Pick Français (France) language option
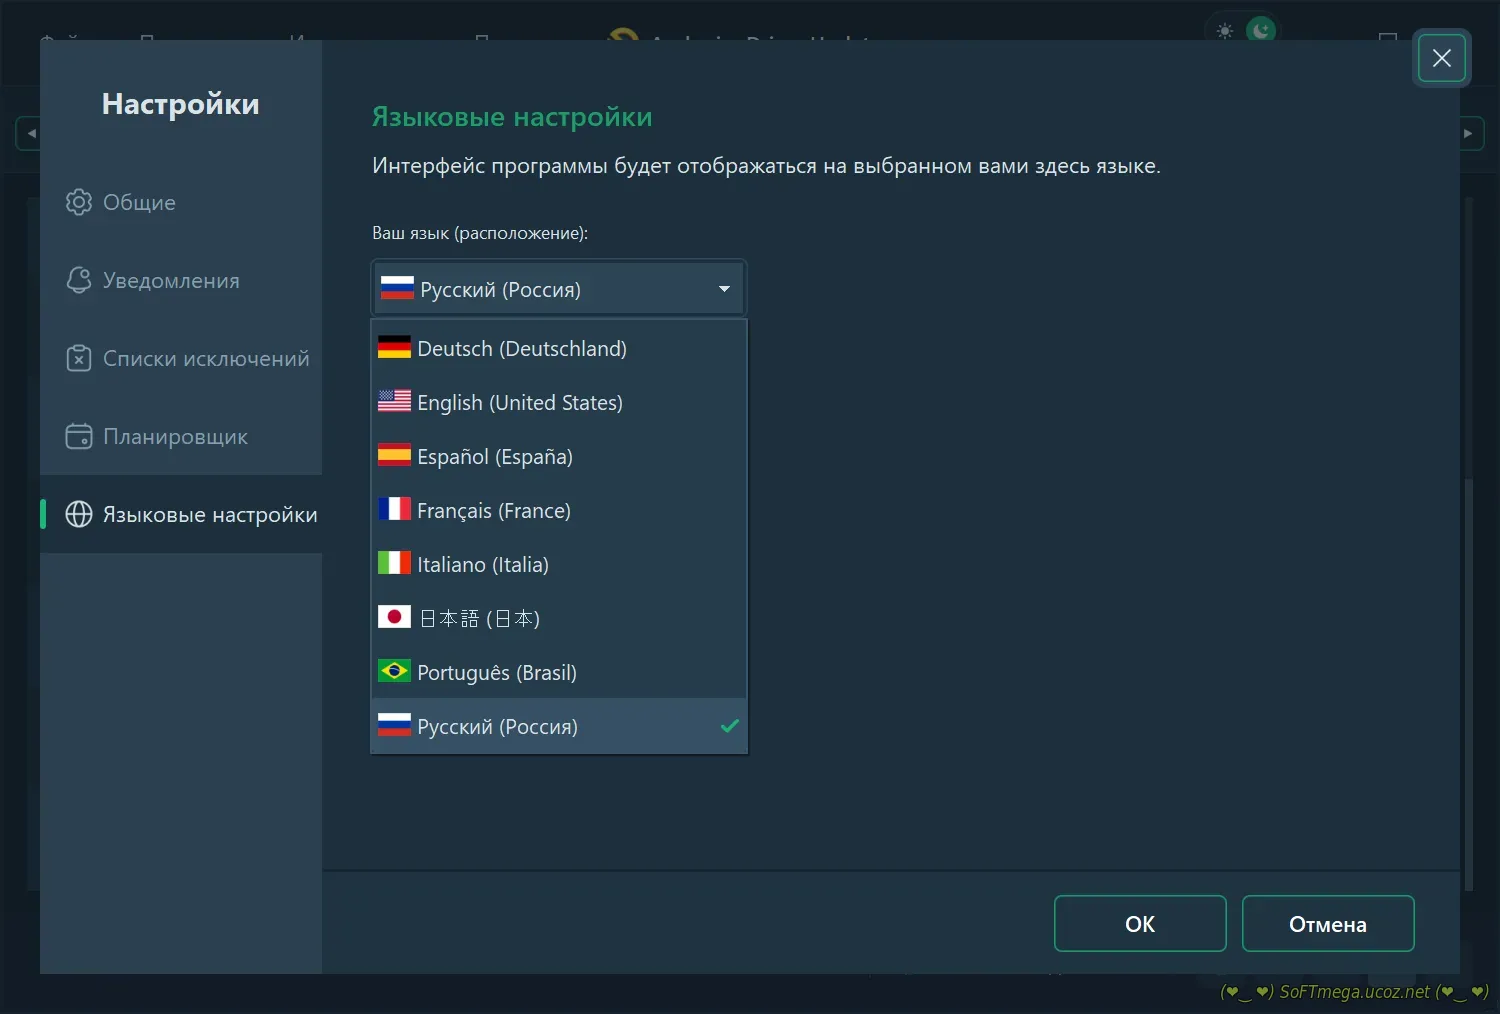 (x=493, y=510)
